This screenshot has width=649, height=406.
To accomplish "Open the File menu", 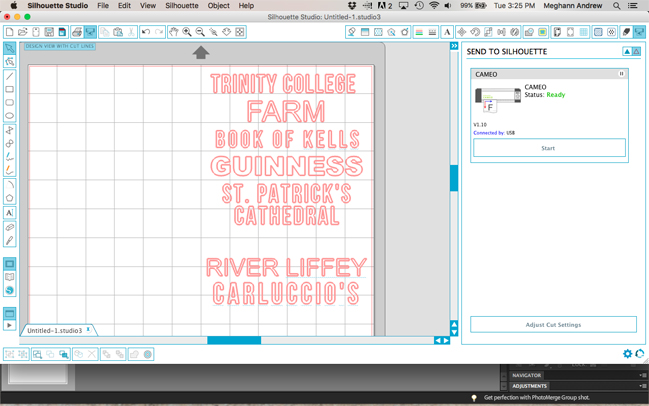I will pos(103,5).
